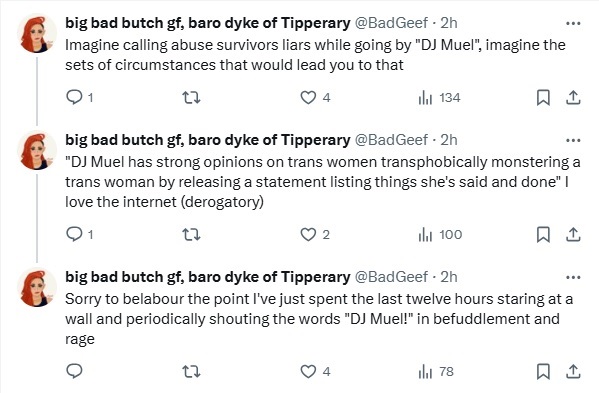Reply to the first tweet about abuse survivors
This screenshot has height=393, width=599.
tap(79, 98)
